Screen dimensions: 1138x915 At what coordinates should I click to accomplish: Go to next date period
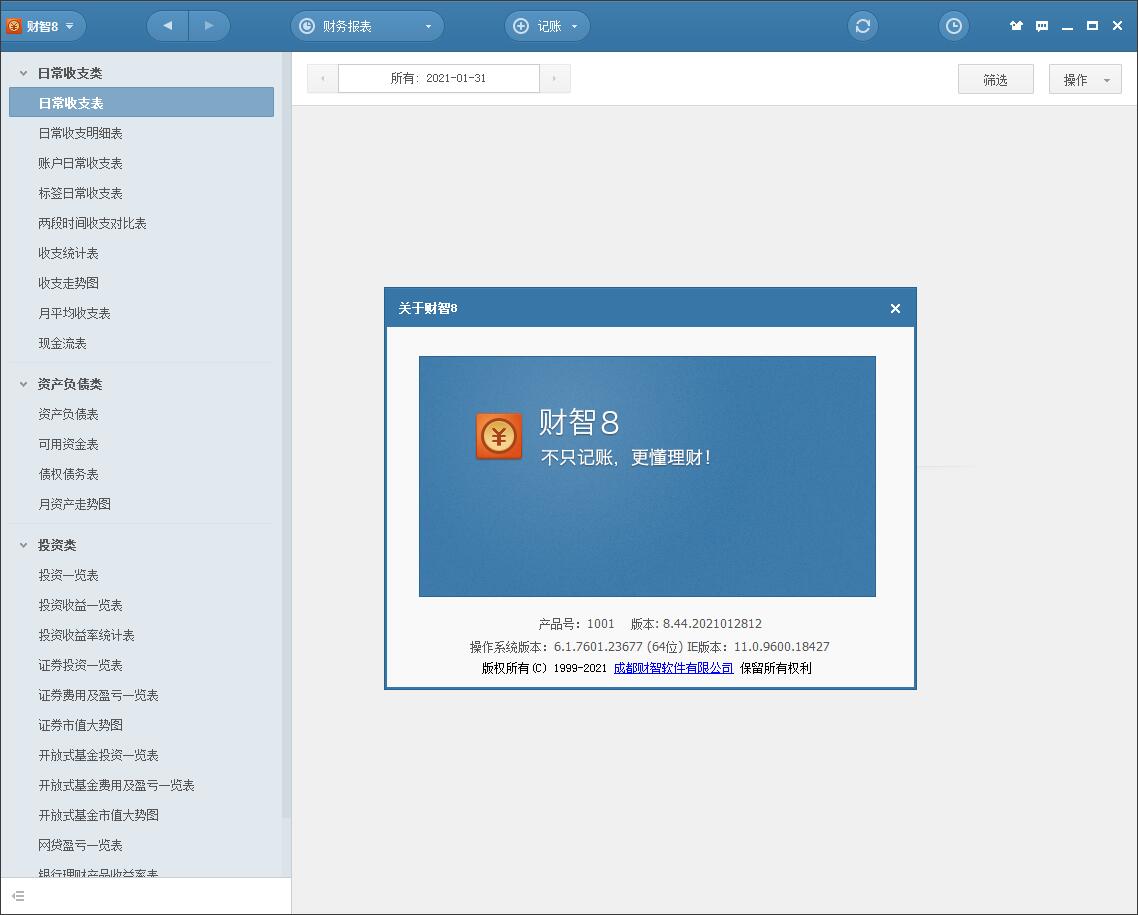(554, 78)
